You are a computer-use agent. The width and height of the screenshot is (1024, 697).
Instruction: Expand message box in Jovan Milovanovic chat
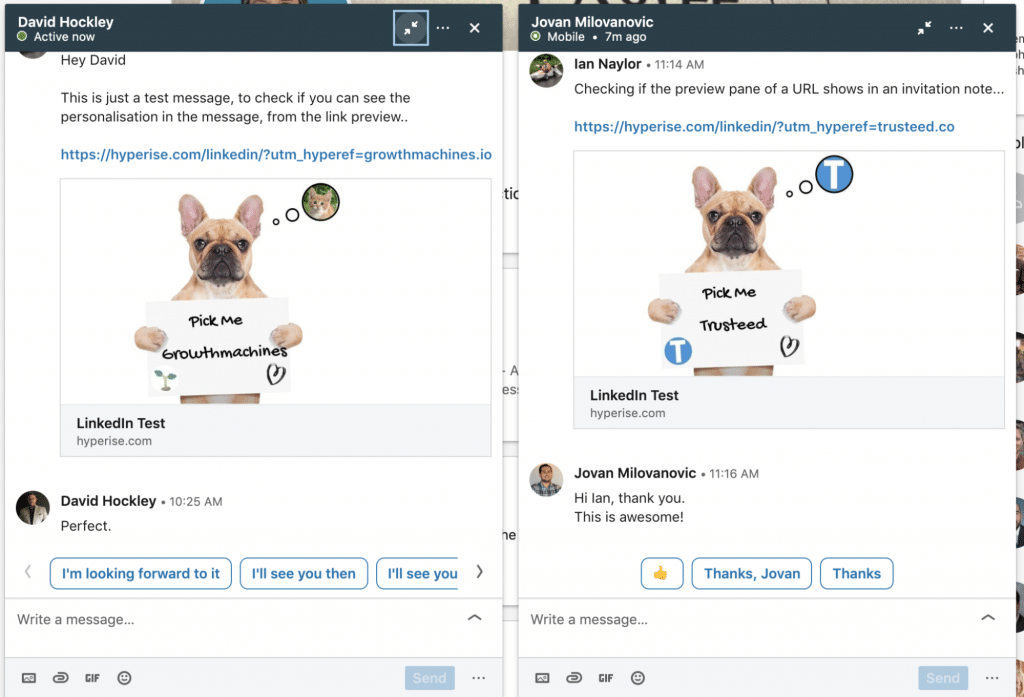tap(988, 618)
